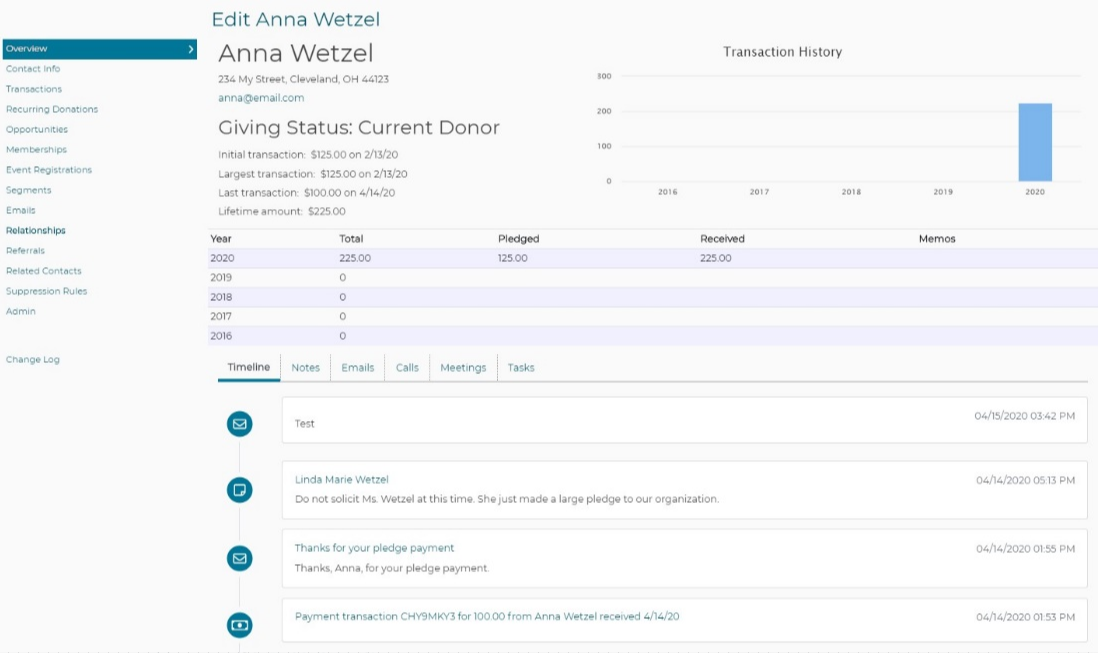Image resolution: width=1098 pixels, height=653 pixels.
Task: Click the 2017 year row
Action: tap(653, 316)
